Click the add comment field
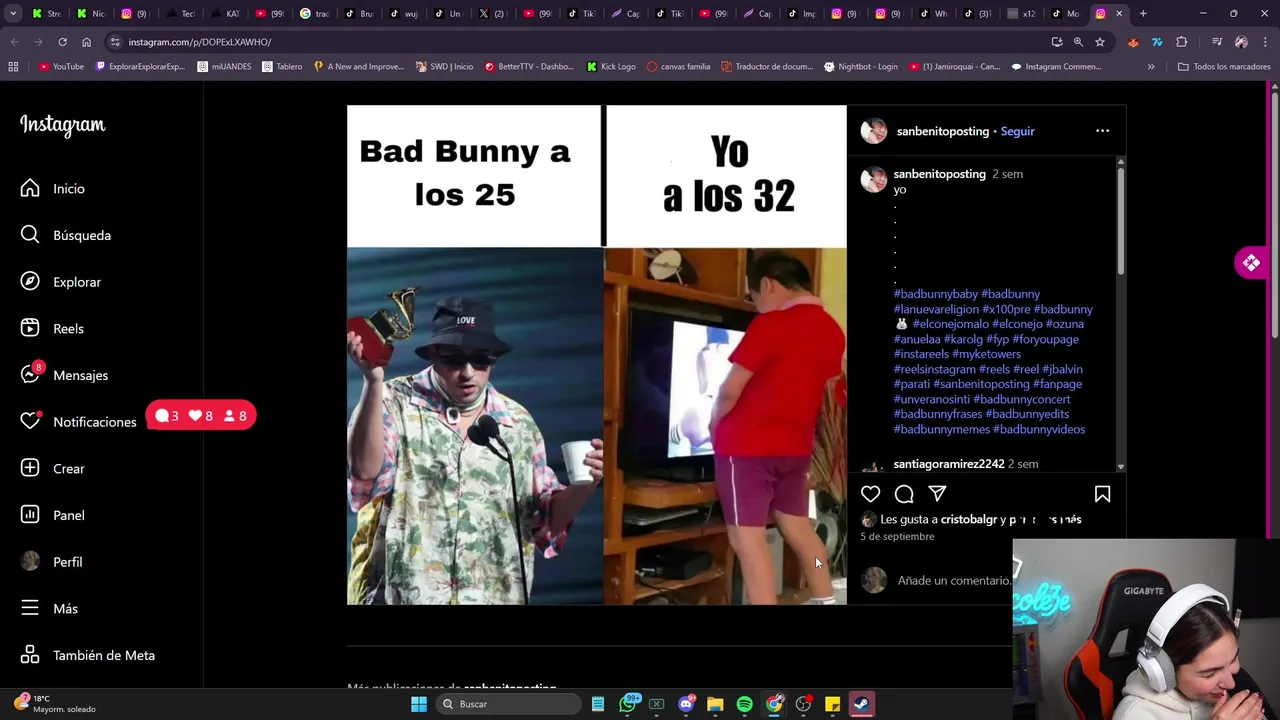 pyautogui.click(x=954, y=580)
